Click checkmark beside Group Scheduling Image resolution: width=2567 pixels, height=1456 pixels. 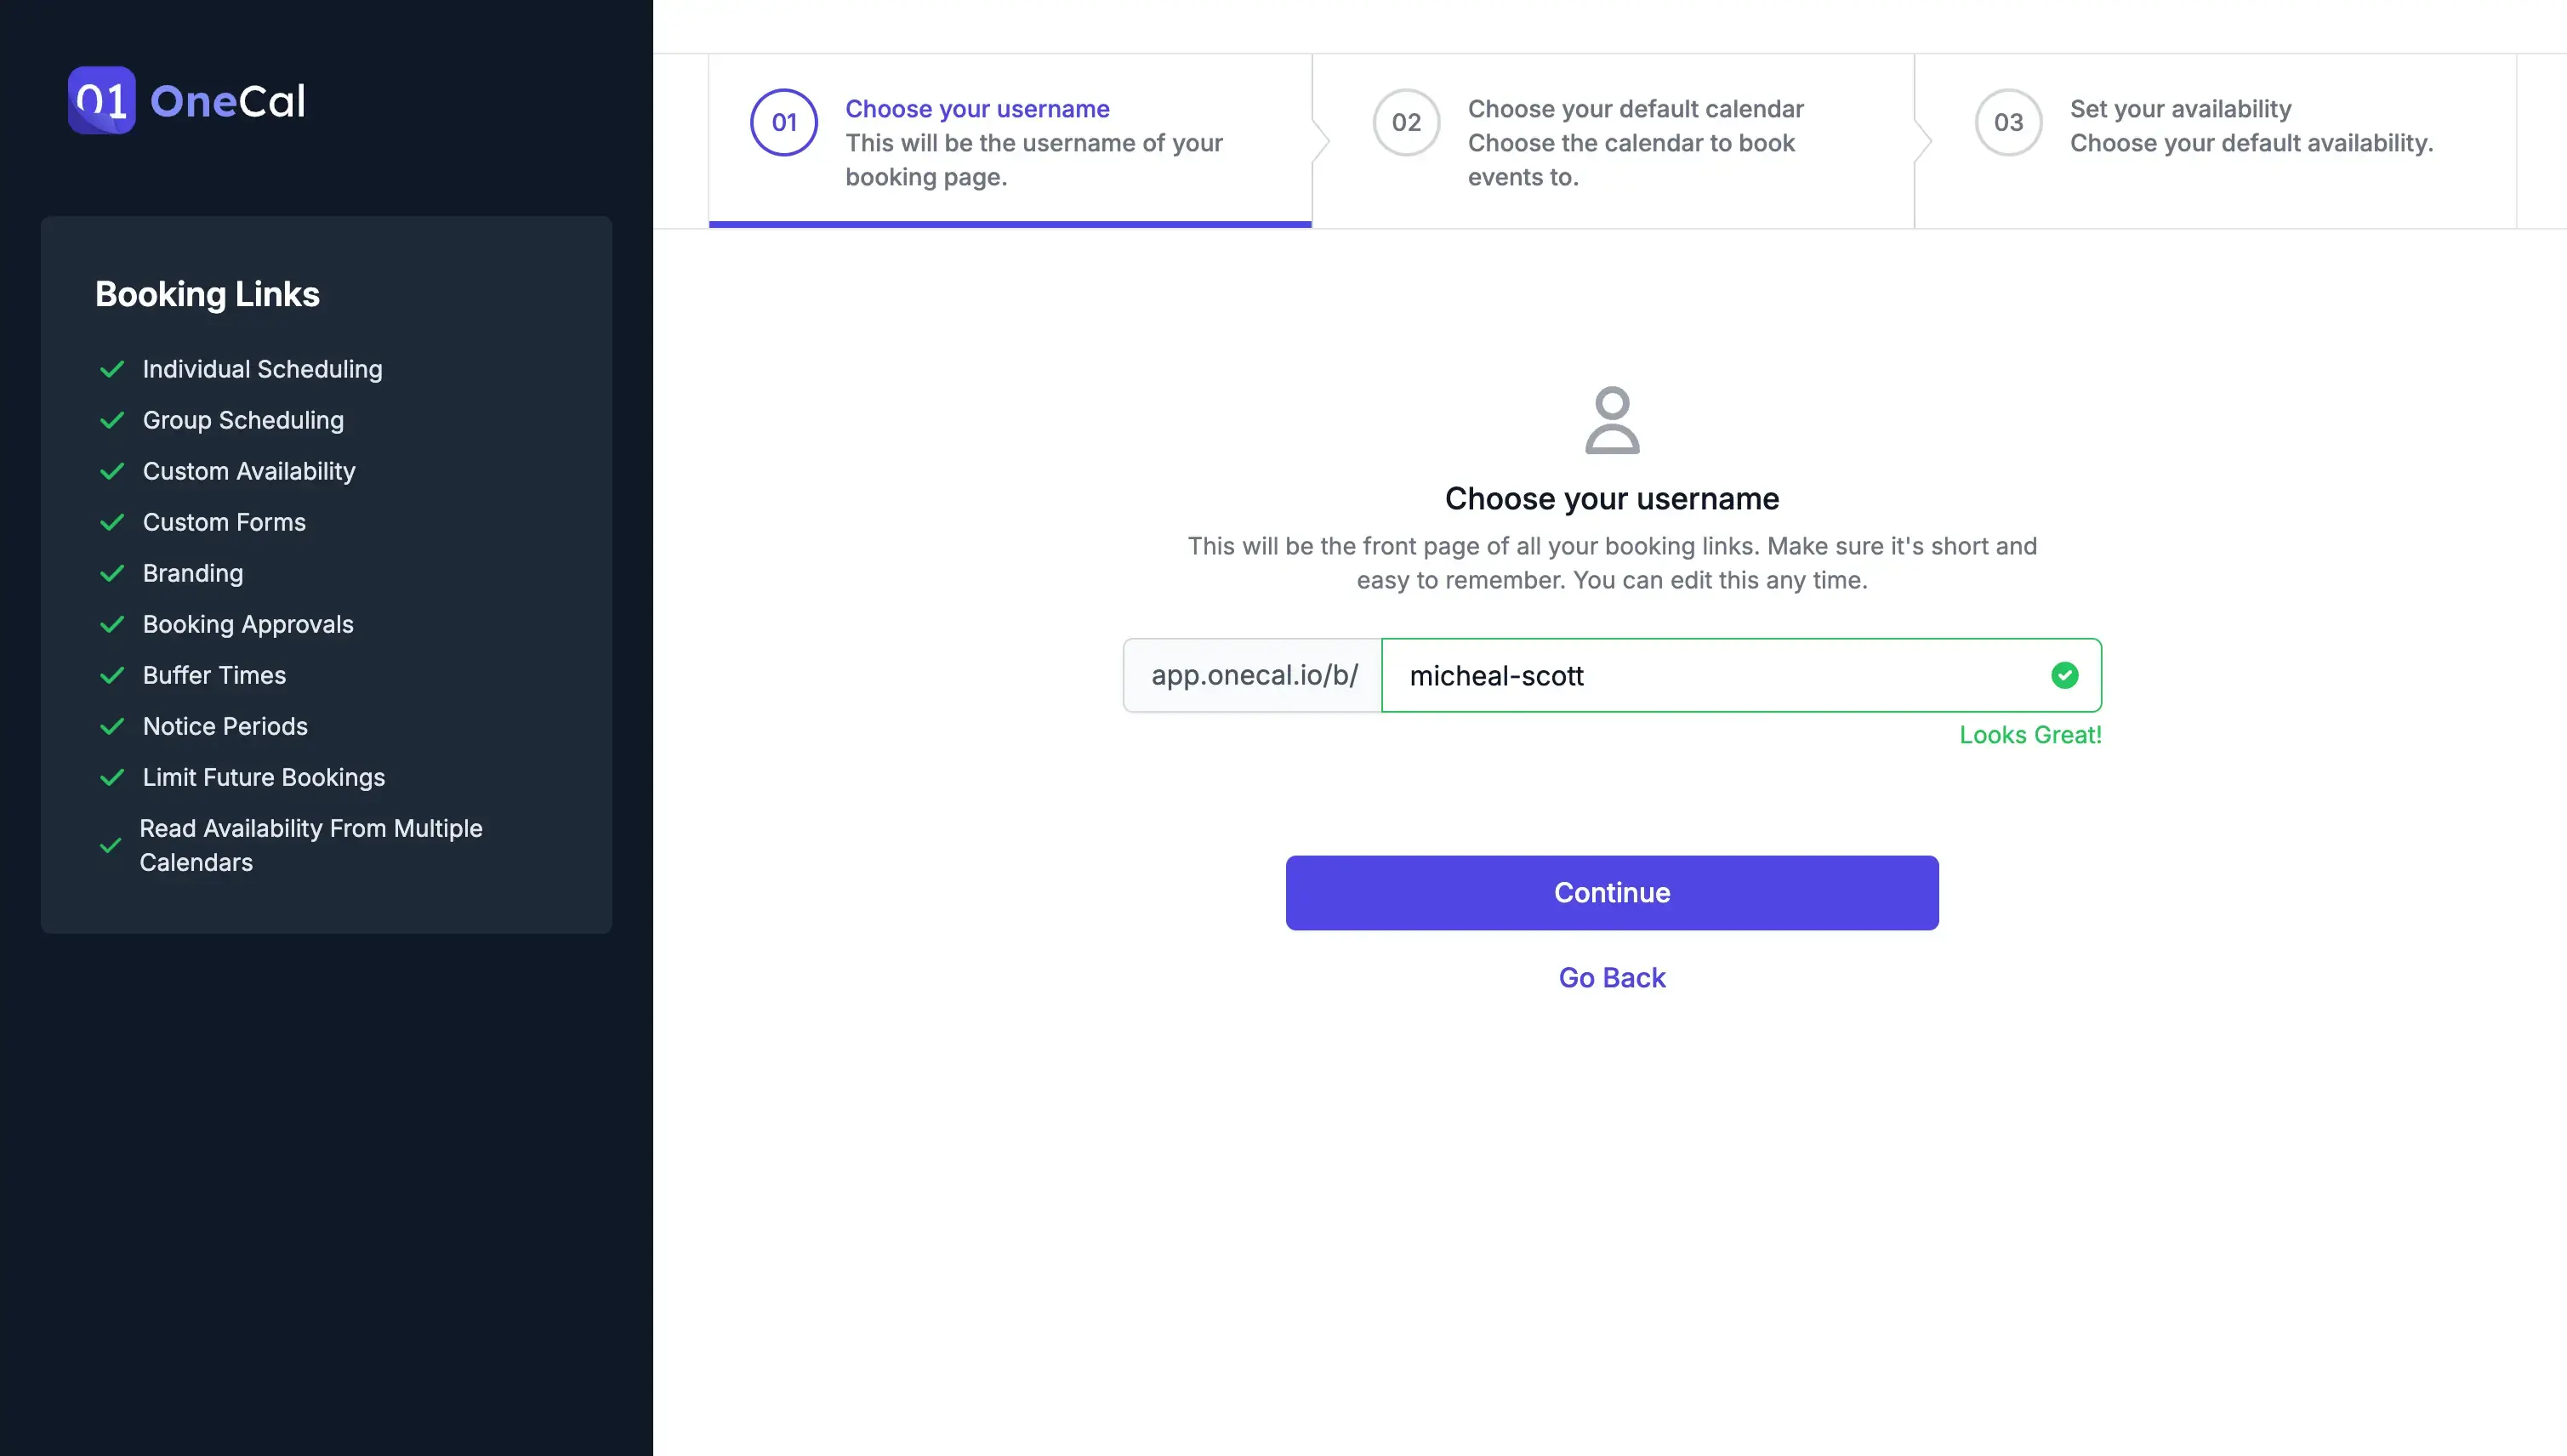point(112,421)
